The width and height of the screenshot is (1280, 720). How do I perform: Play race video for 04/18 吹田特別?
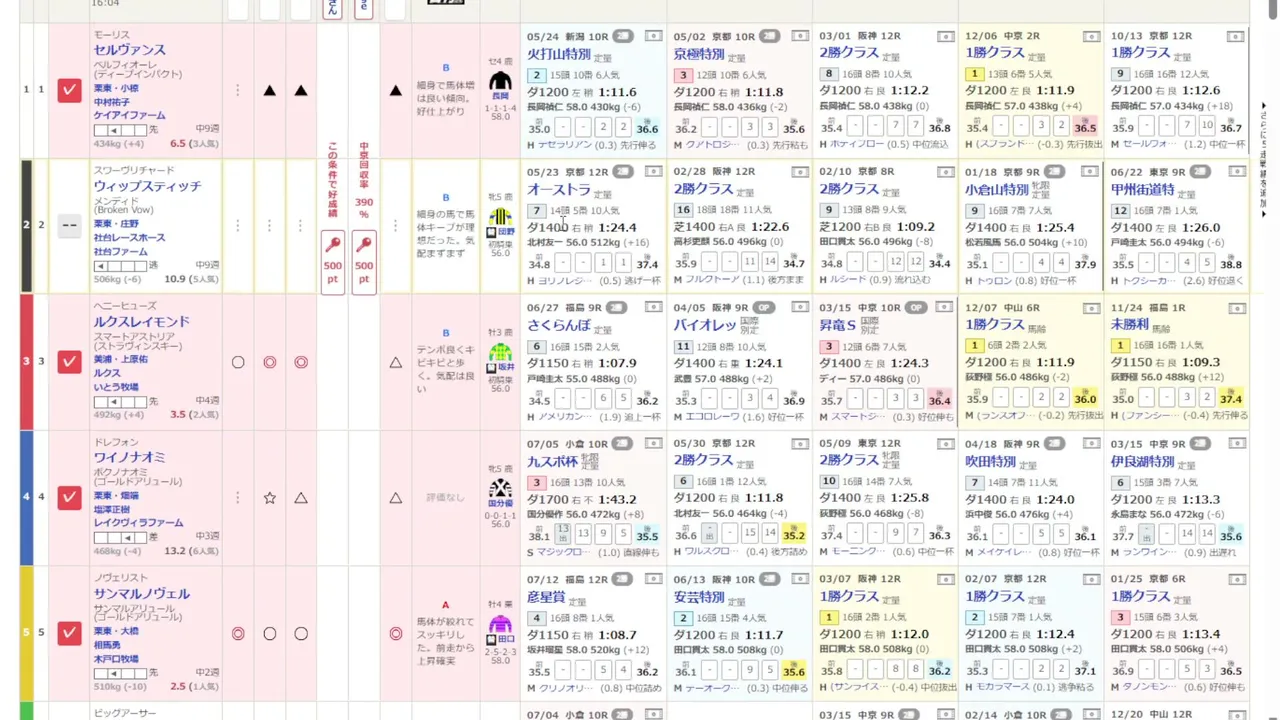click(1091, 443)
